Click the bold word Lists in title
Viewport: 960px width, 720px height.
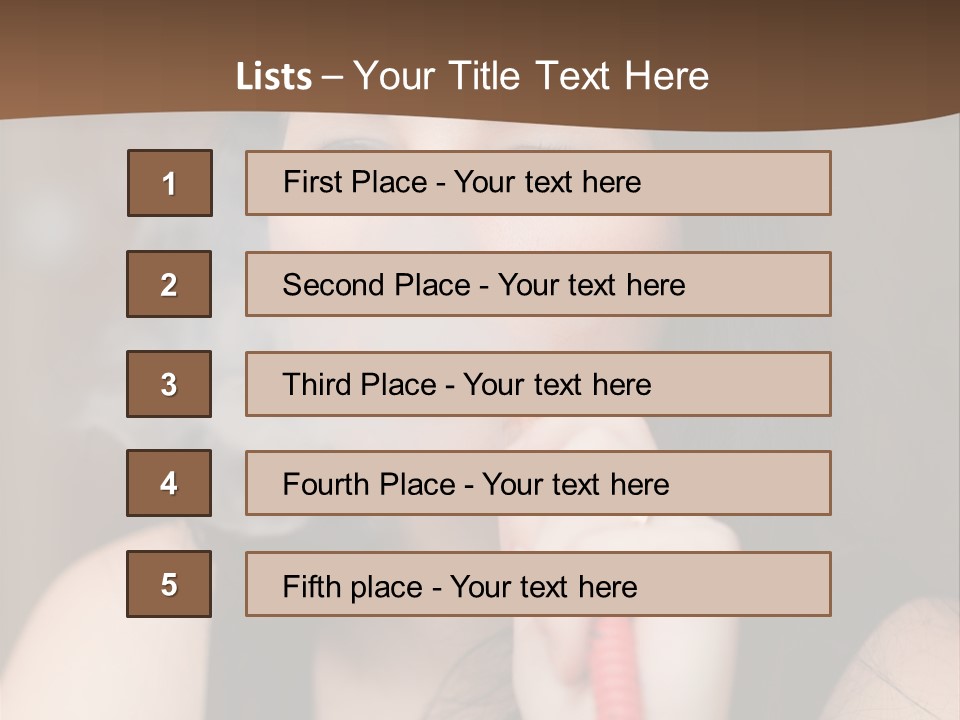274,77
